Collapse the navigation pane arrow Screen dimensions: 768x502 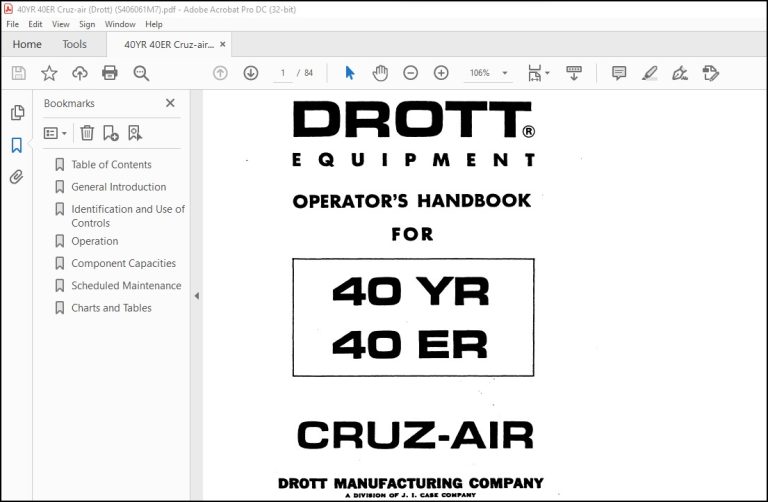[x=196, y=296]
